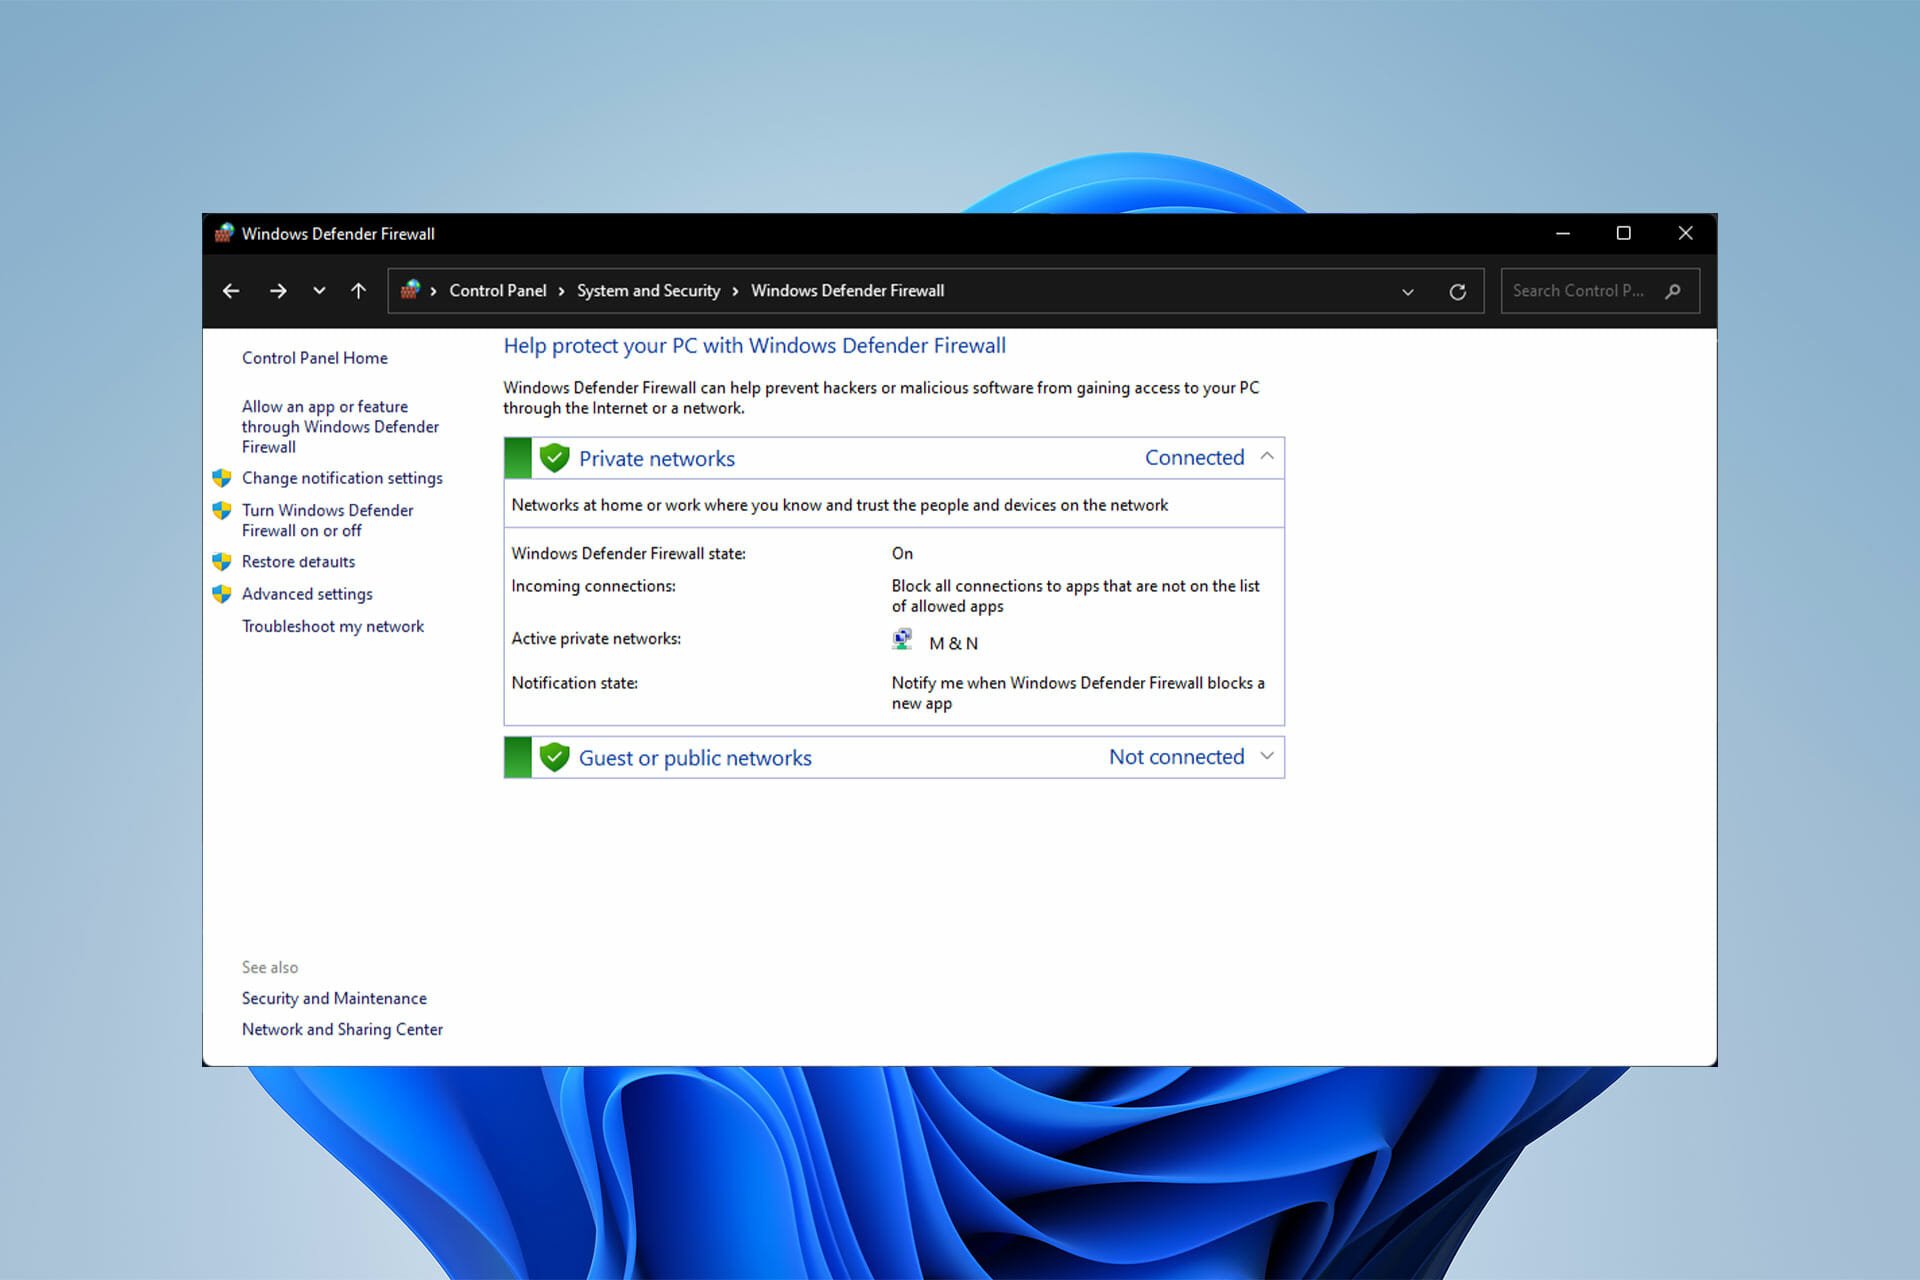Toggle Guest or public networks expanded view
Screen dimensions: 1920x1280
[1269, 757]
